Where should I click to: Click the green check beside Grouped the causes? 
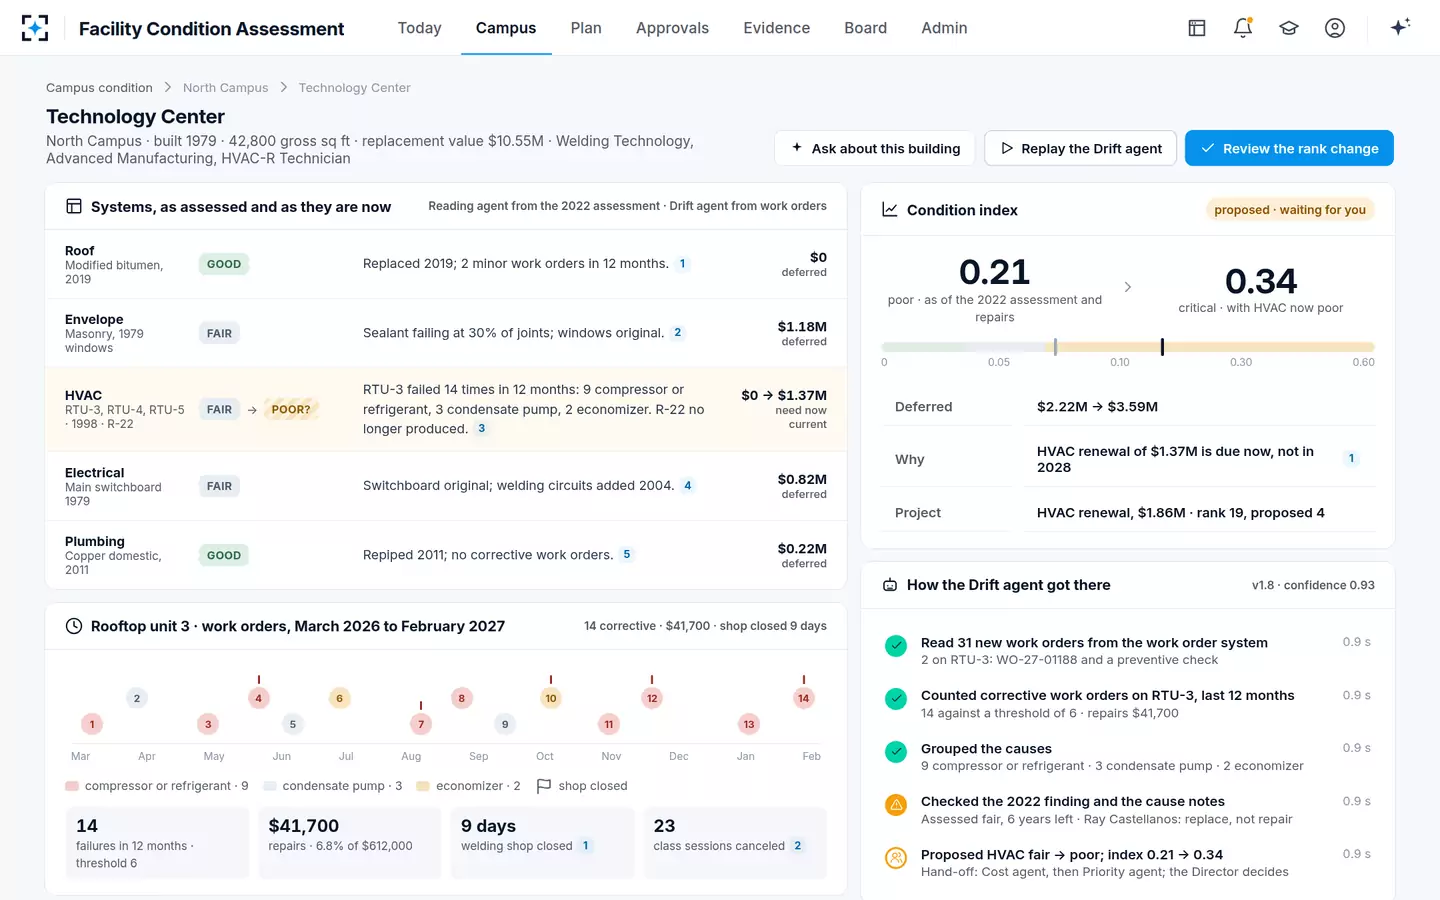coord(896,752)
